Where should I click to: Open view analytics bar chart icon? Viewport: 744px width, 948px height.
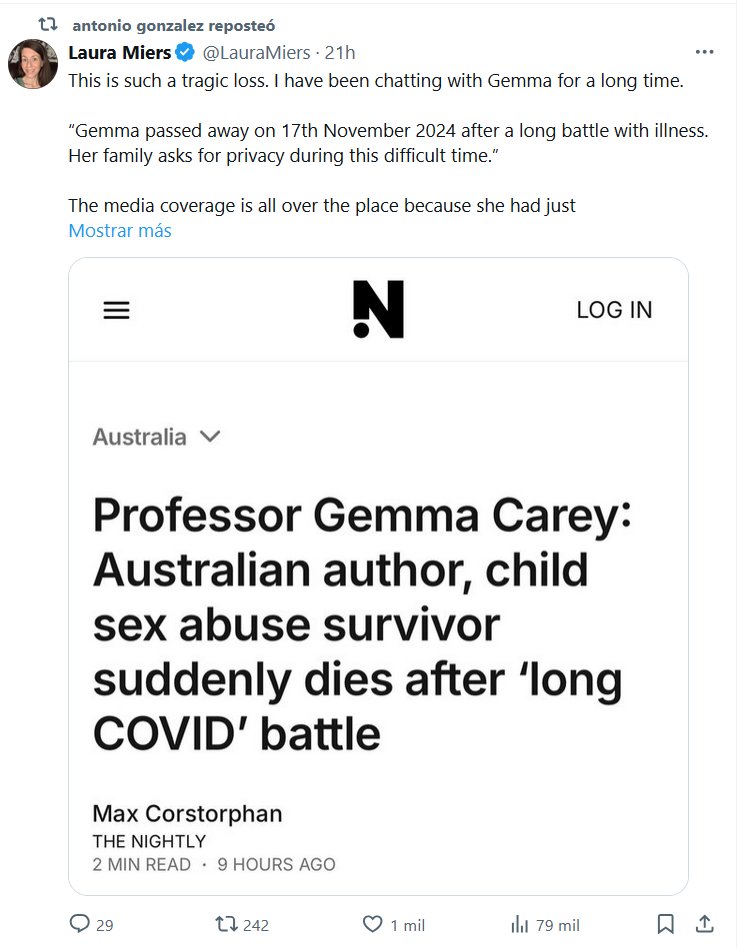519,925
